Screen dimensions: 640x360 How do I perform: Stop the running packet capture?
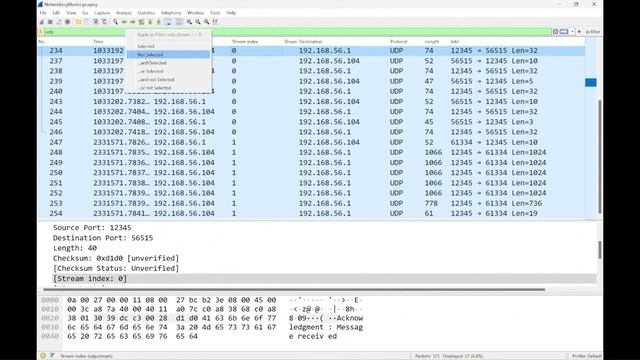point(50,22)
